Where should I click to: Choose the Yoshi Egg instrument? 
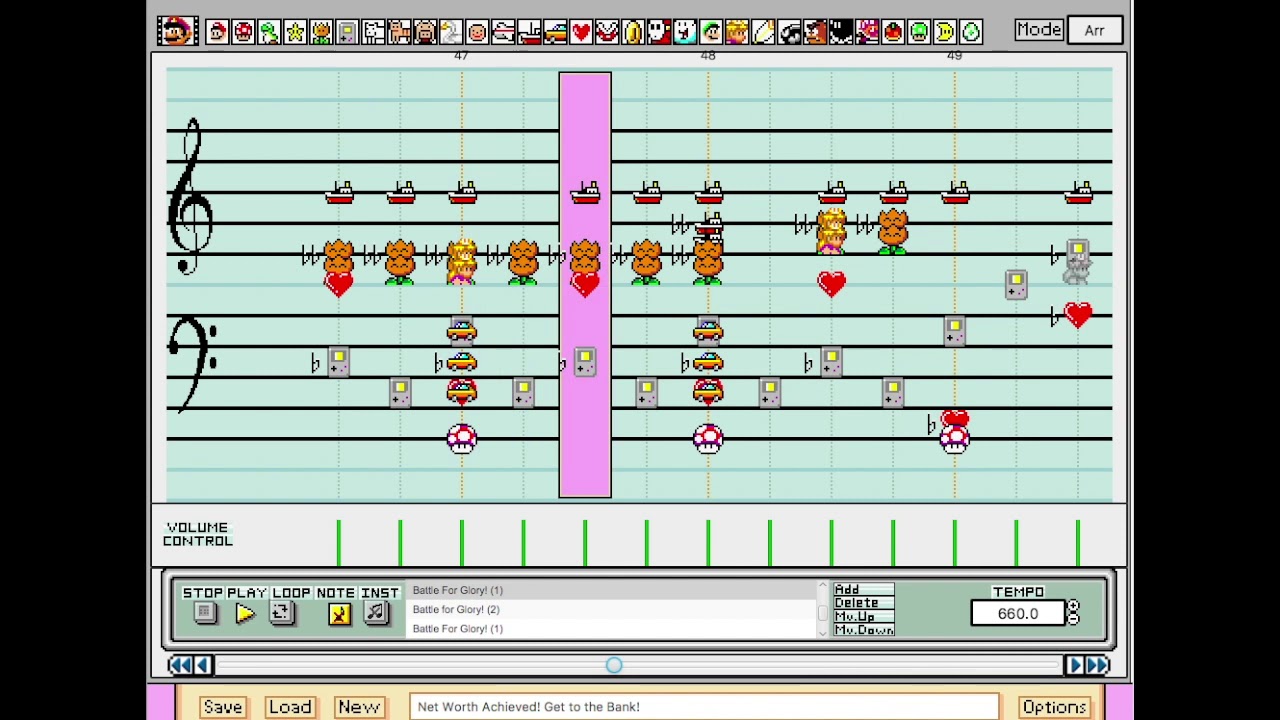point(971,32)
